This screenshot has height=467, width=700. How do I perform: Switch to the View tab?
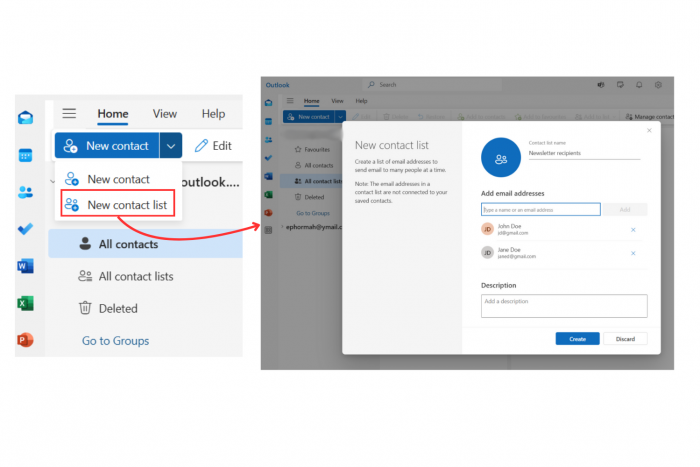pos(165,114)
